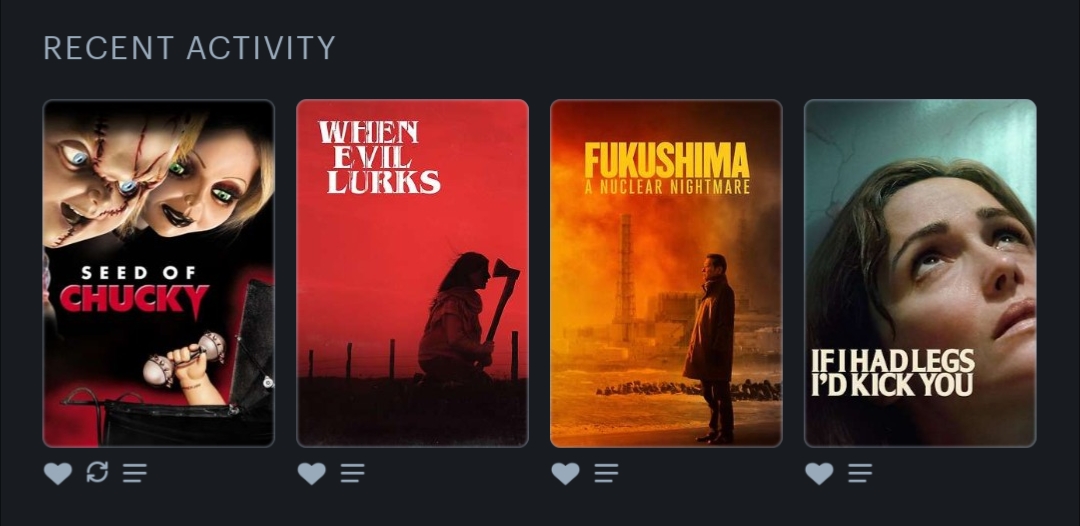
Task: Click the white When Evil Lurks title text
Action: point(379,157)
